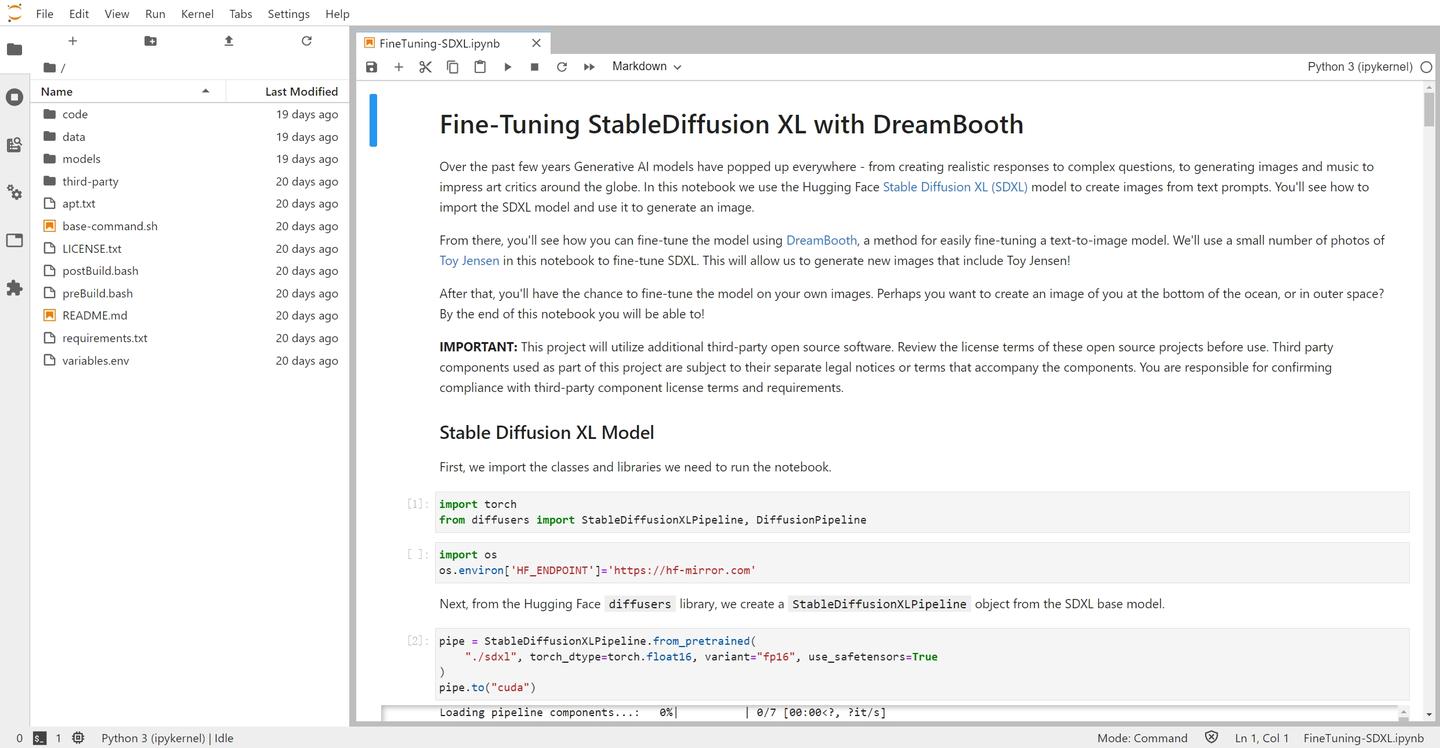This screenshot has height=748, width=1440.
Task: Save the notebook with the disk icon
Action: 371,66
